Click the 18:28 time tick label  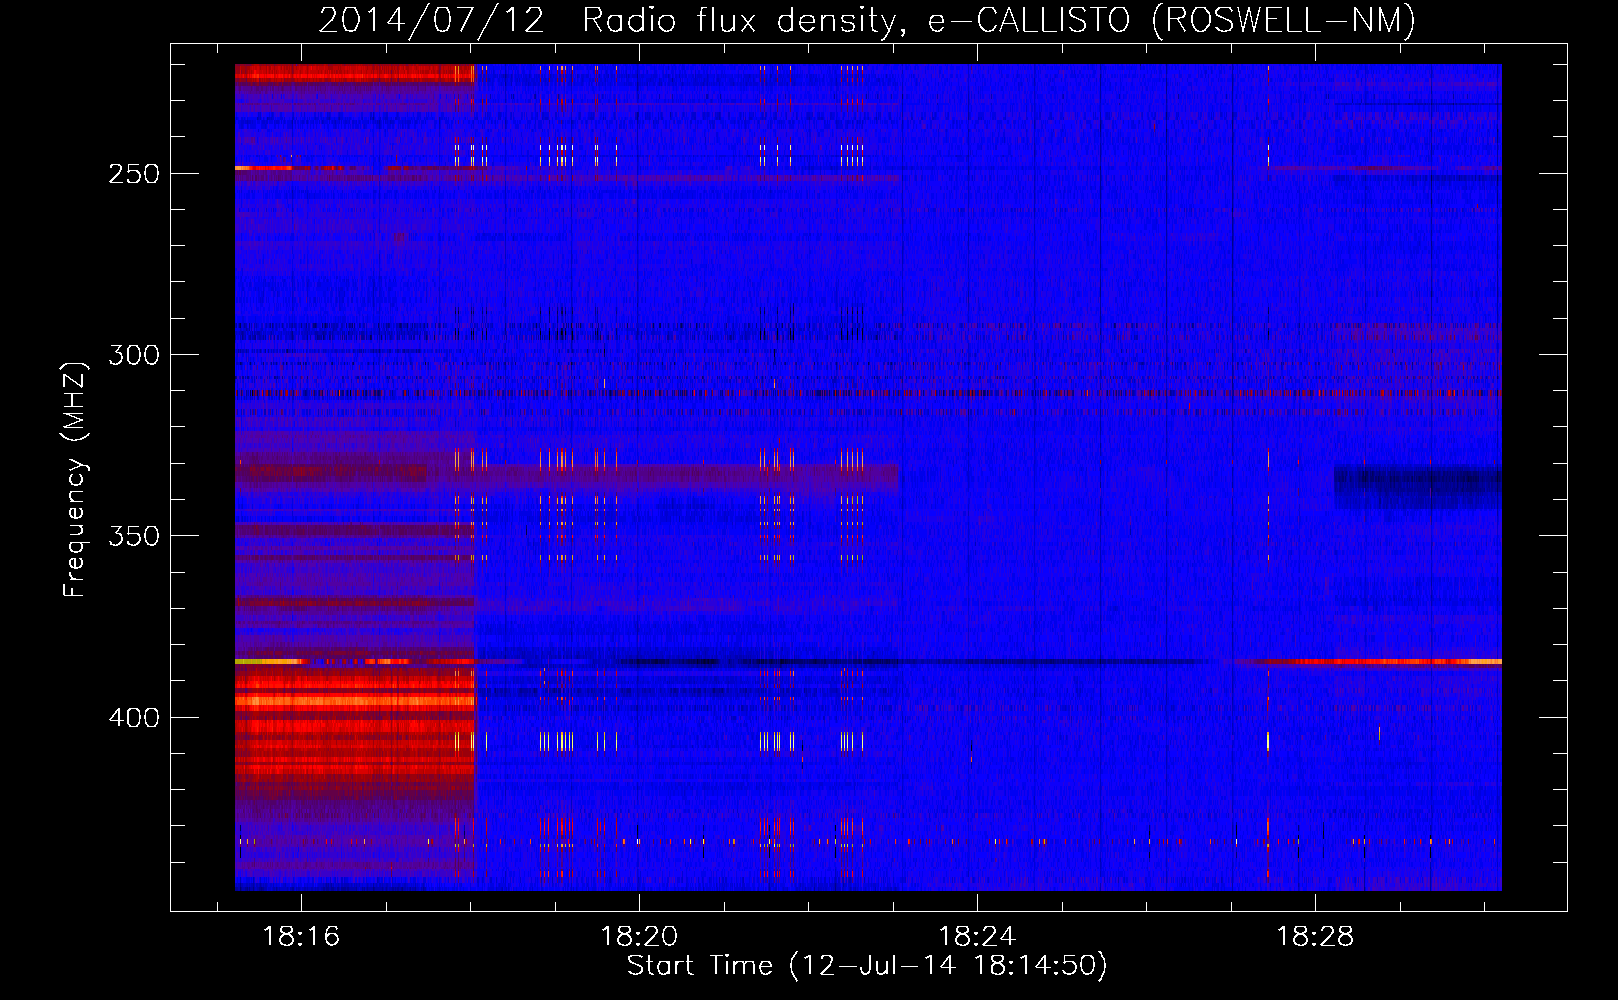(1315, 937)
